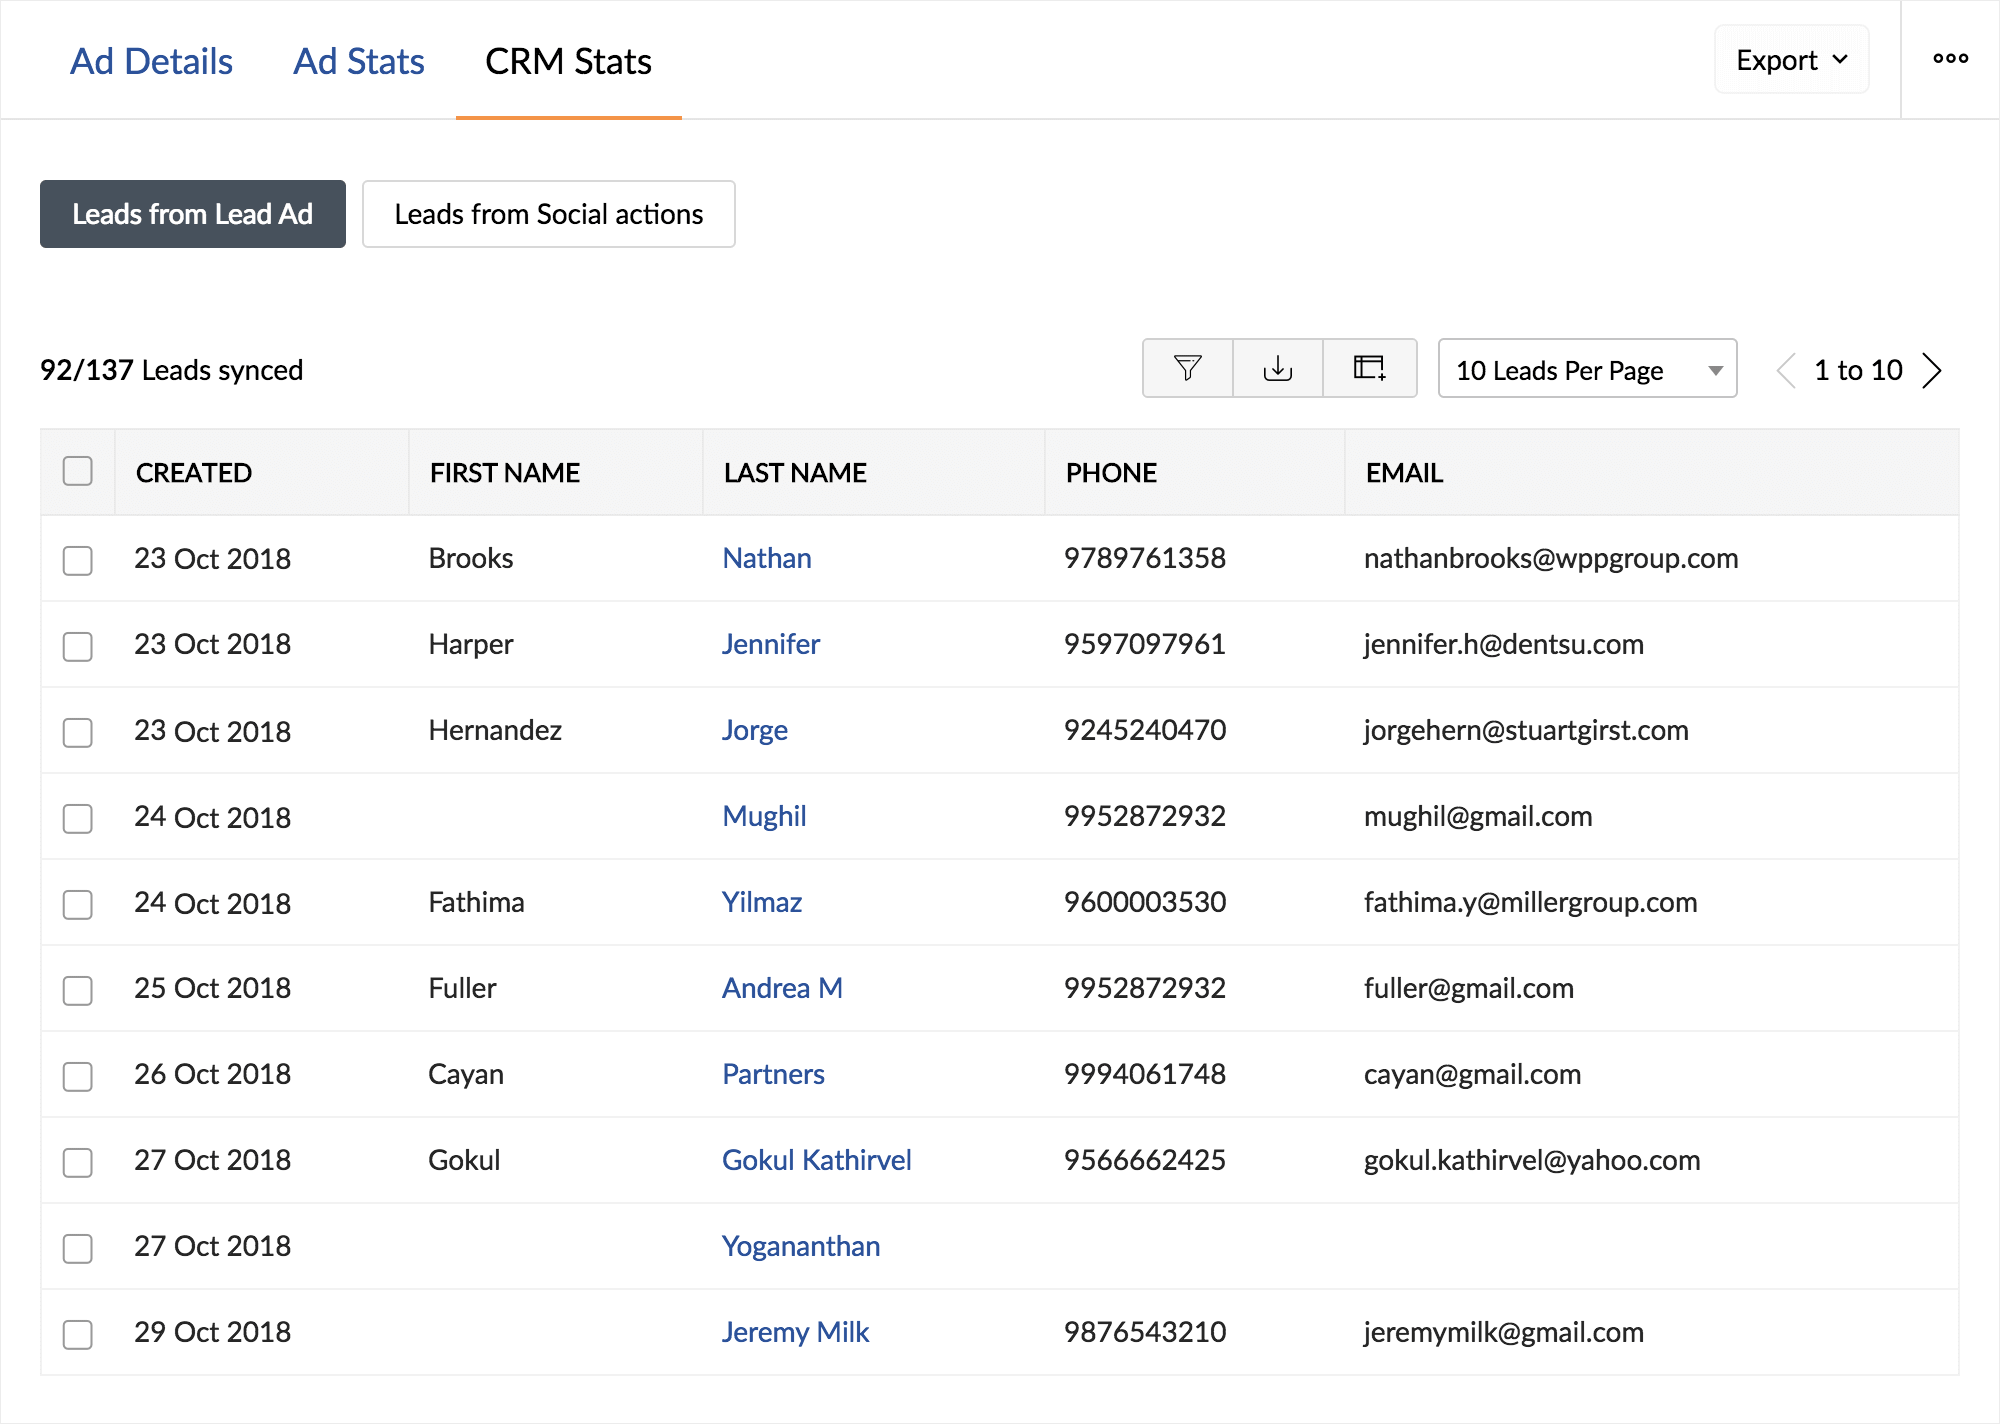The image size is (2000, 1424).
Task: Click the download leads icon
Action: [x=1277, y=369]
